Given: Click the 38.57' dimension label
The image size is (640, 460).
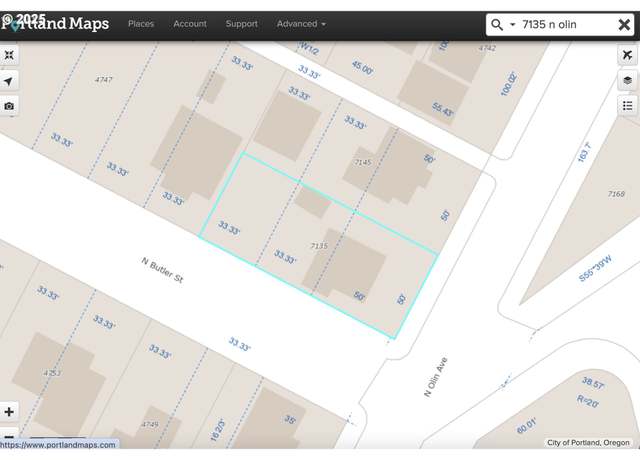Looking at the screenshot, I should (593, 383).
